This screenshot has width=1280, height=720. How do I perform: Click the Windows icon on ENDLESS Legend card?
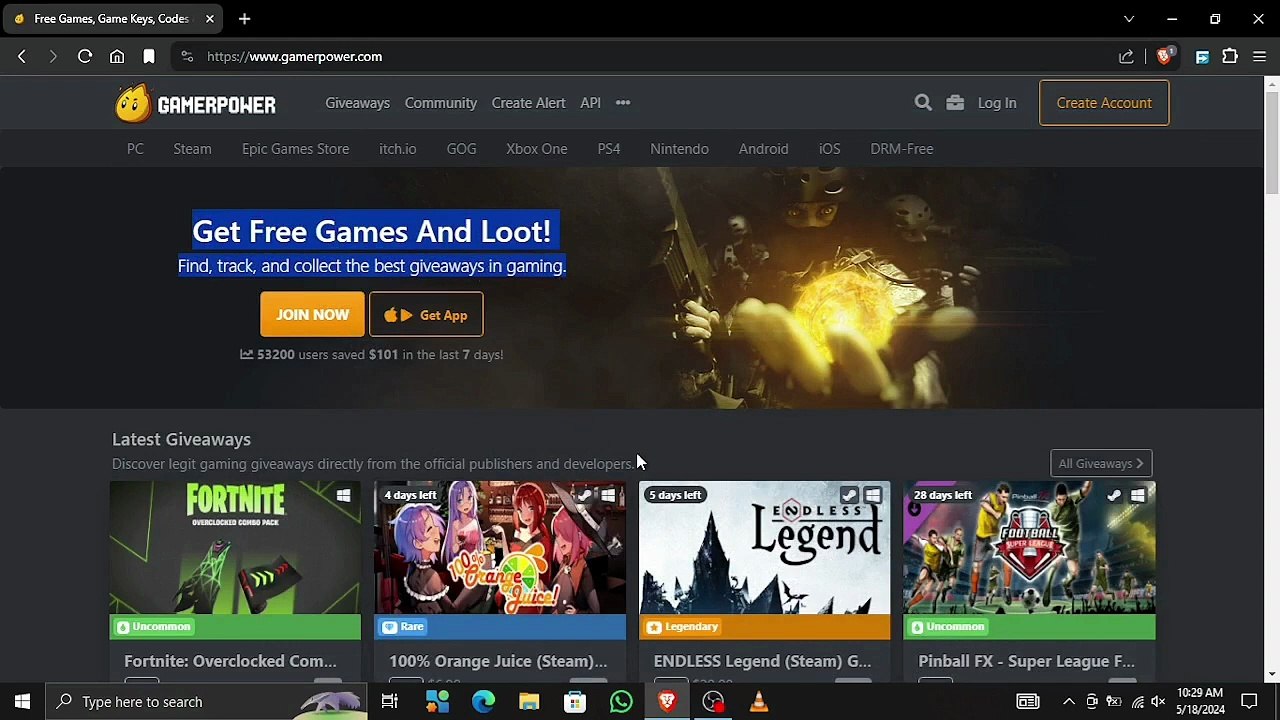point(873,495)
